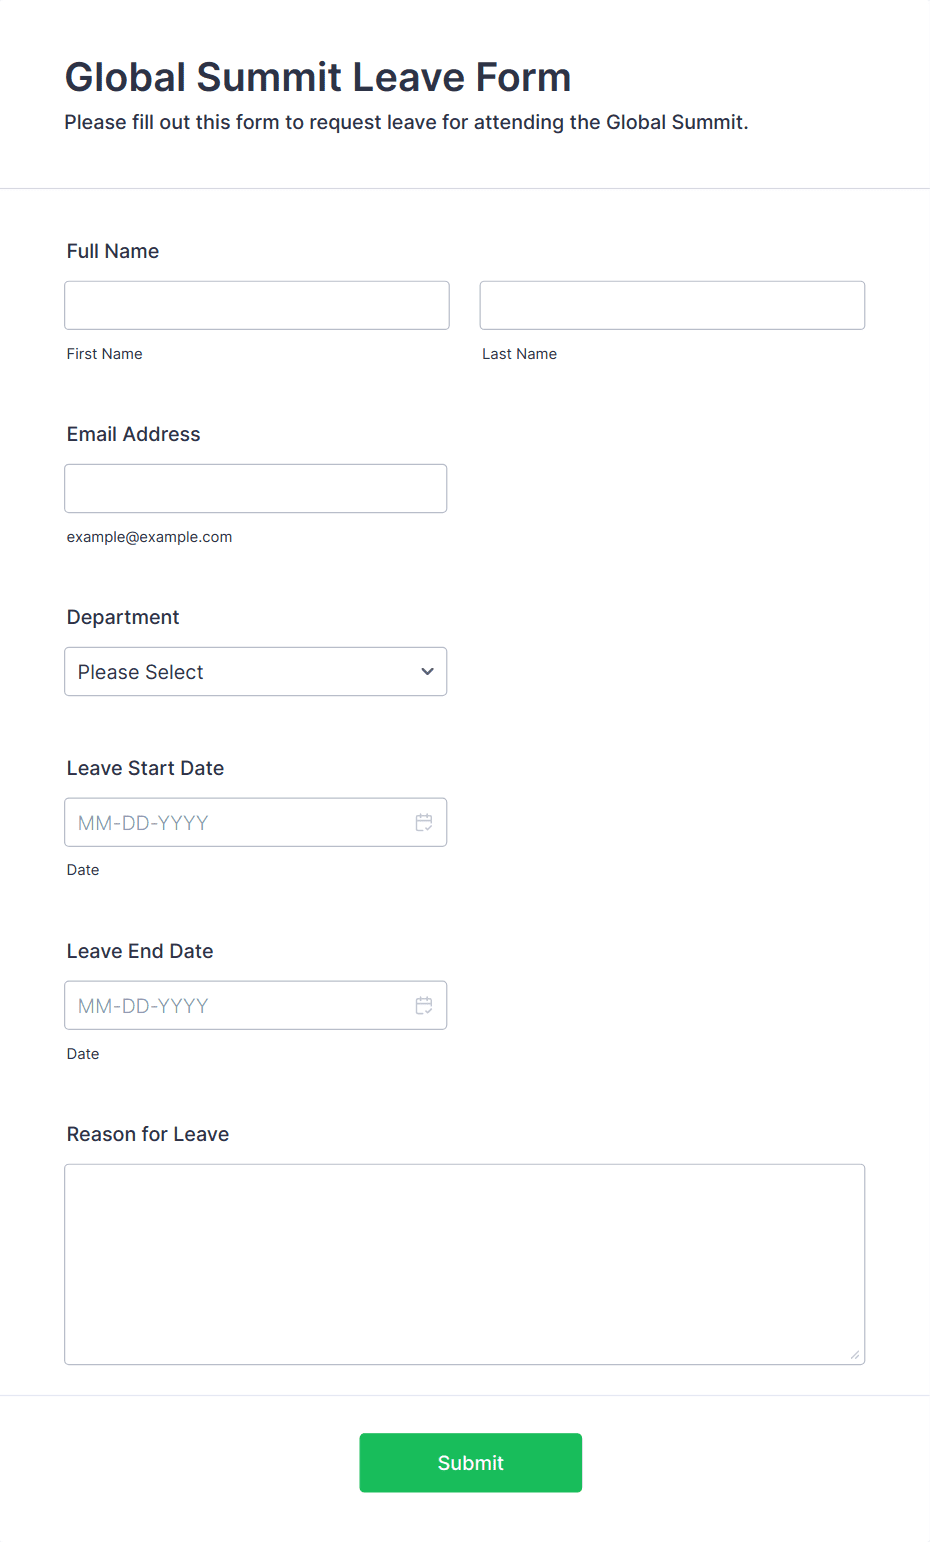930x1542 pixels.
Task: Click the Leave Start Date MM-DD-YYYY field
Action: 256,822
